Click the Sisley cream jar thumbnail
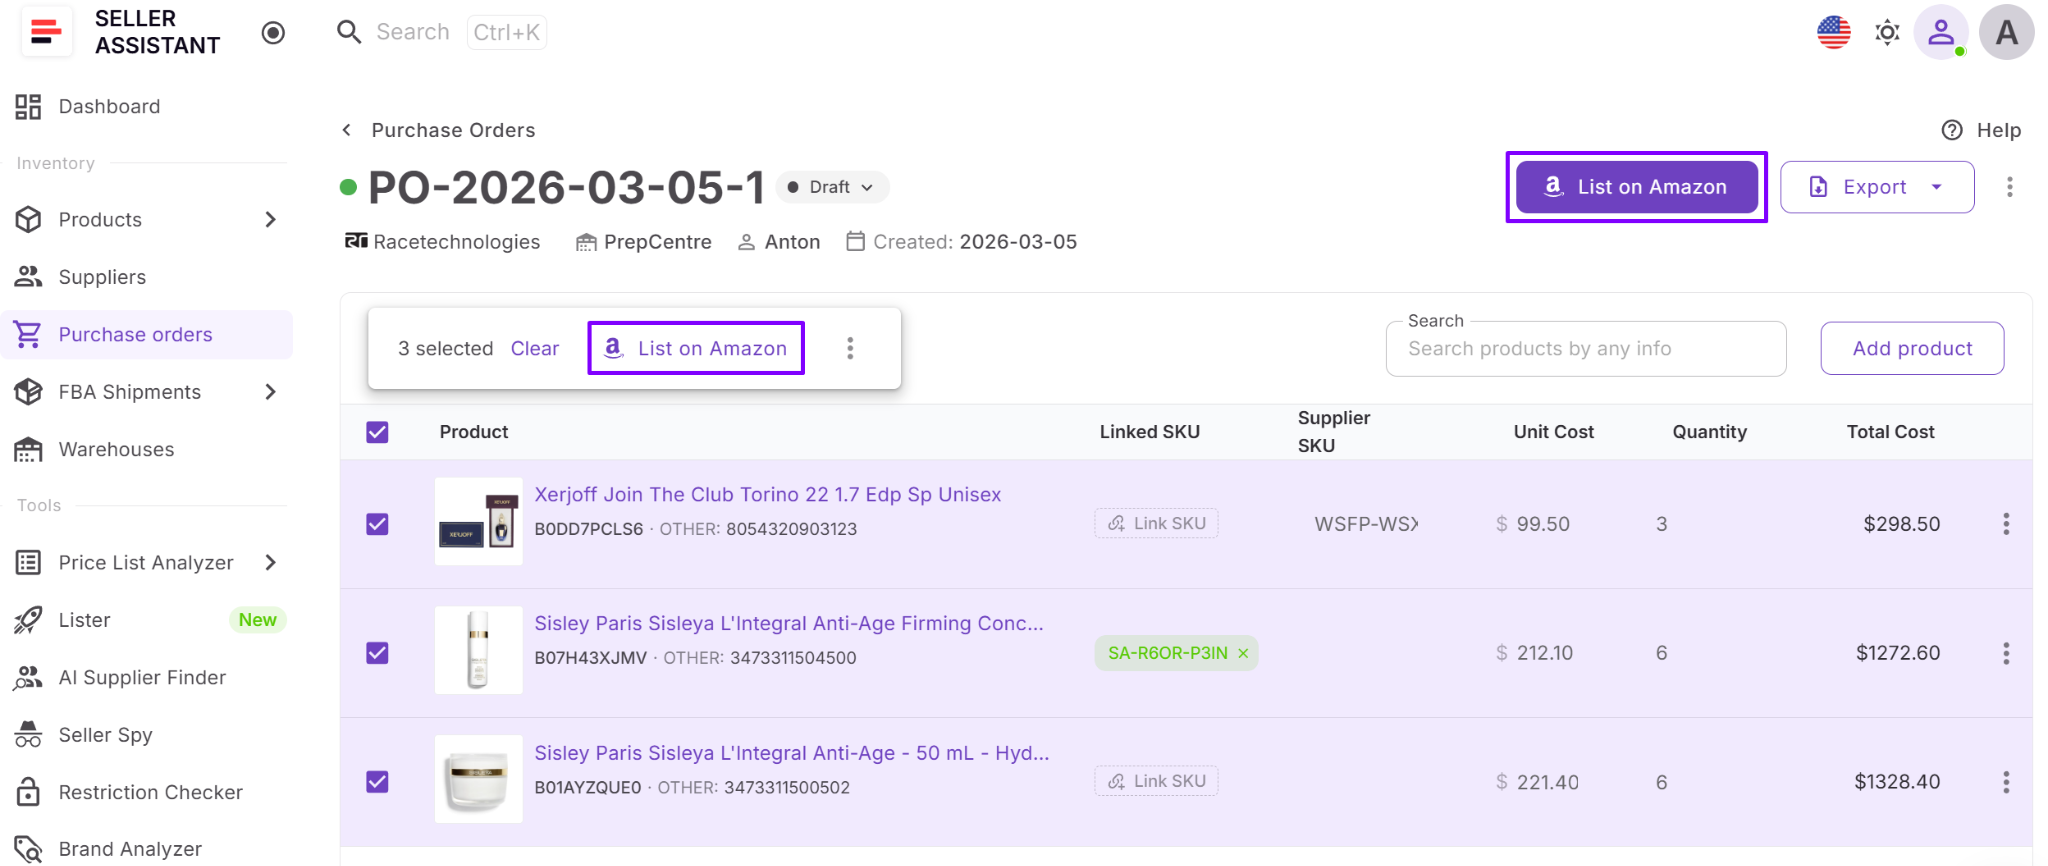Image resolution: width=2048 pixels, height=866 pixels. 478,779
